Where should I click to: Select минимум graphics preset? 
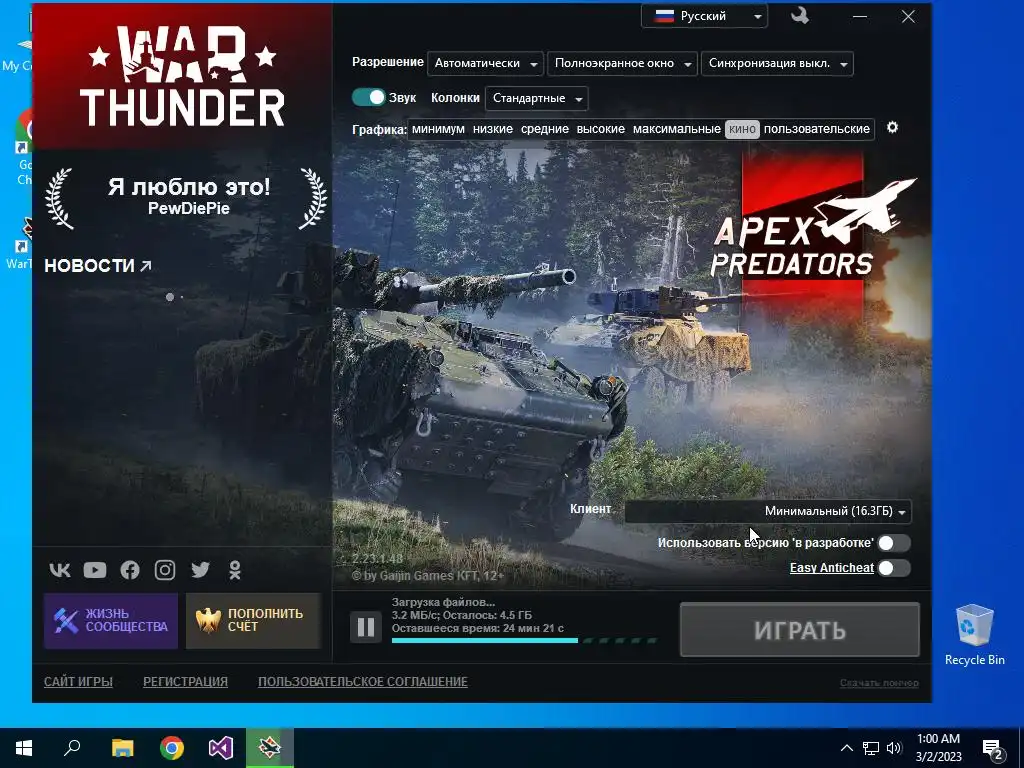point(438,129)
